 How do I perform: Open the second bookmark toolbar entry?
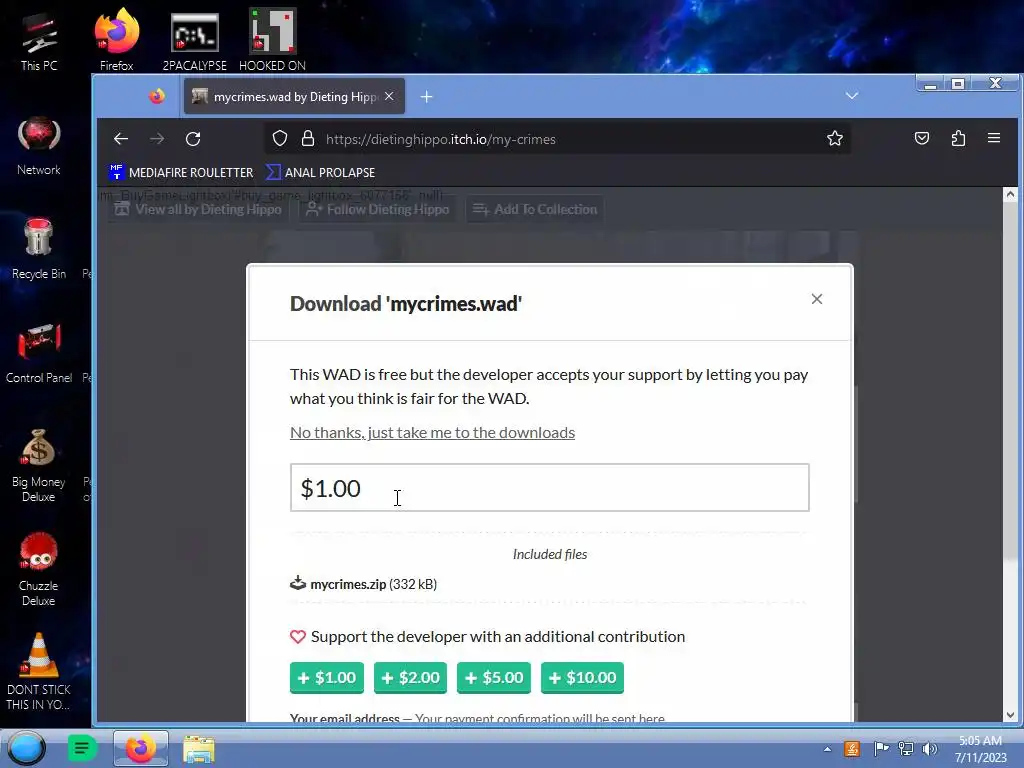320,172
